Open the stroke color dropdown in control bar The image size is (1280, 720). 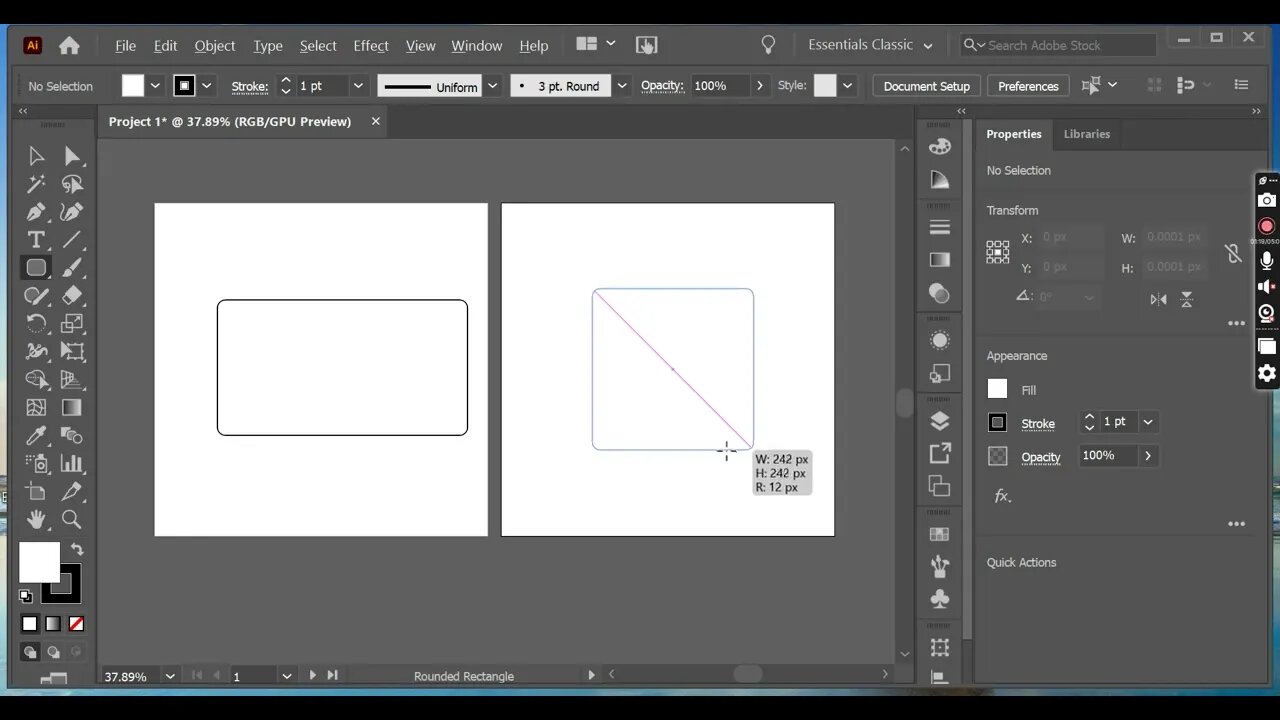click(x=207, y=86)
